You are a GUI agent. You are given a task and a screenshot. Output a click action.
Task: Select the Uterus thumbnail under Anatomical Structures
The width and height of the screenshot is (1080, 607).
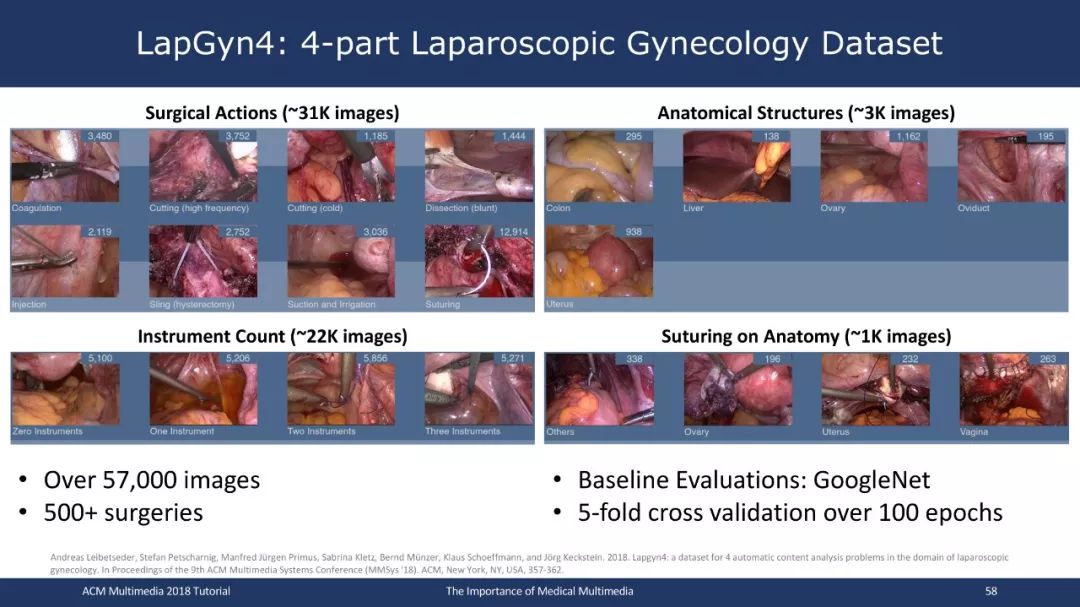tap(599, 261)
